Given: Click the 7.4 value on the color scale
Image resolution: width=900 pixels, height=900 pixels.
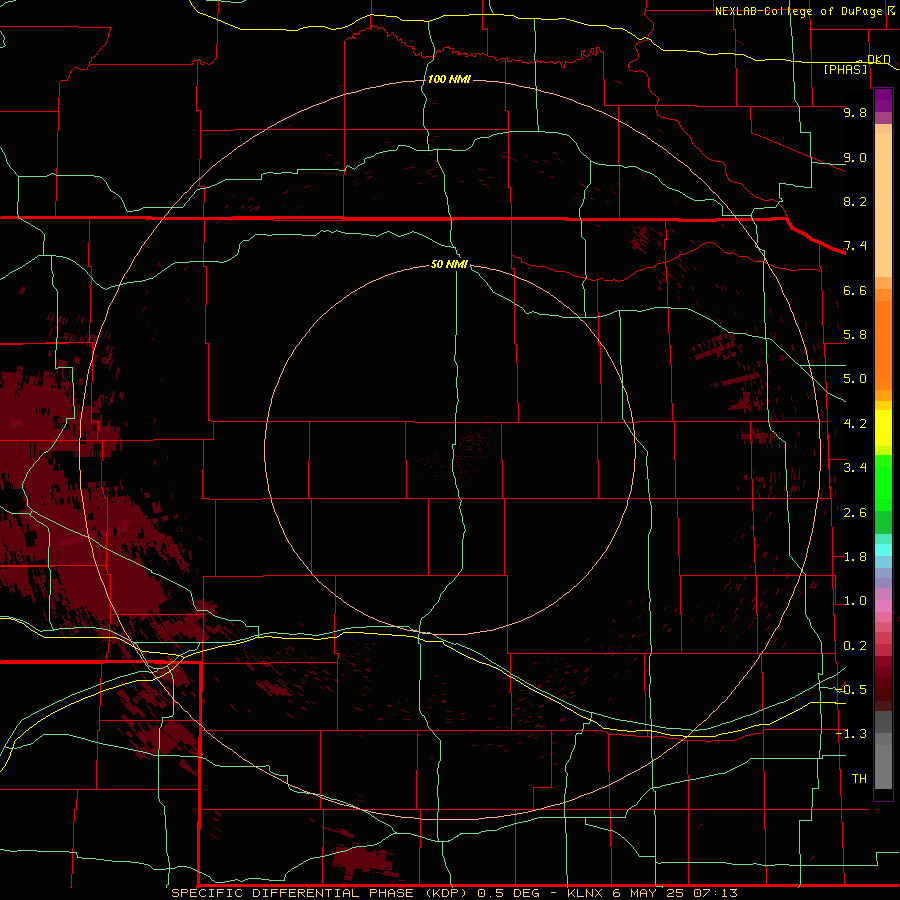Looking at the screenshot, I should pos(855,246).
